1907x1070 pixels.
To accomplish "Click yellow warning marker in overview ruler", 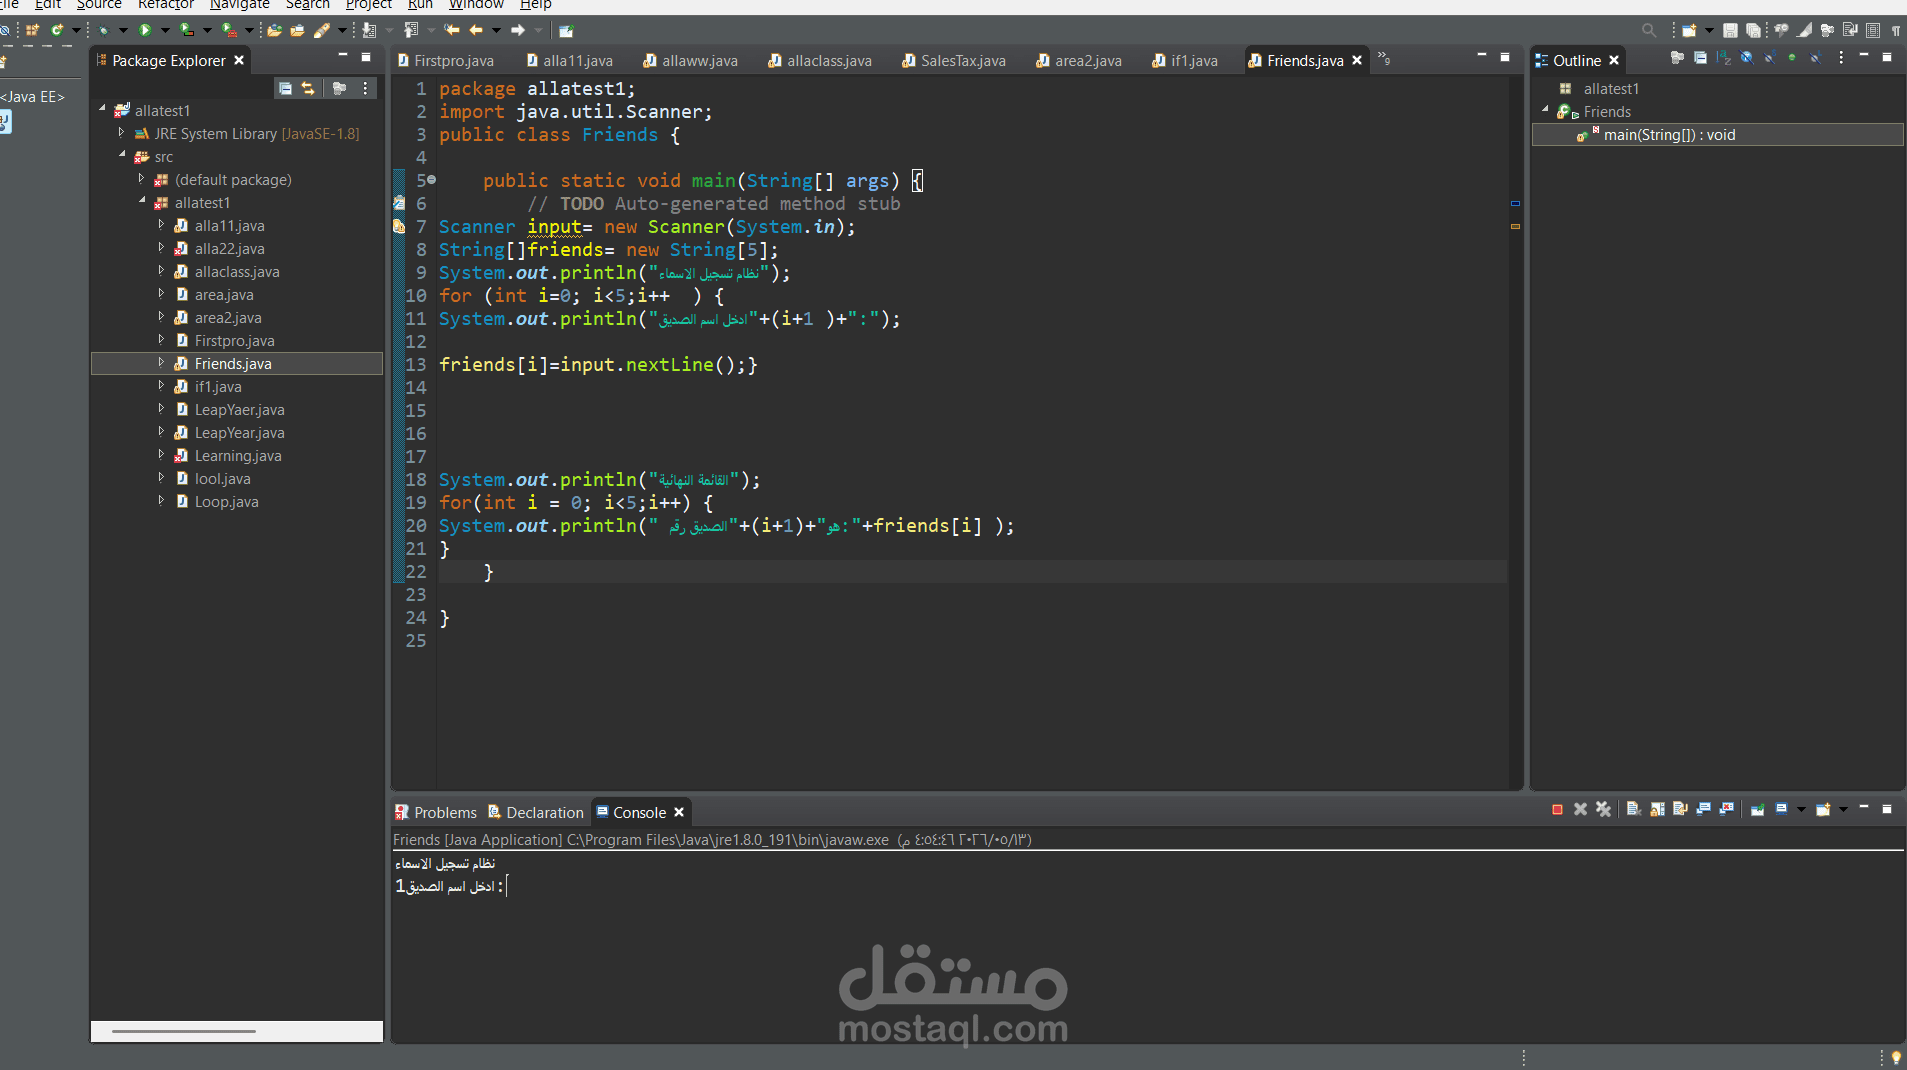I will [x=1515, y=227].
